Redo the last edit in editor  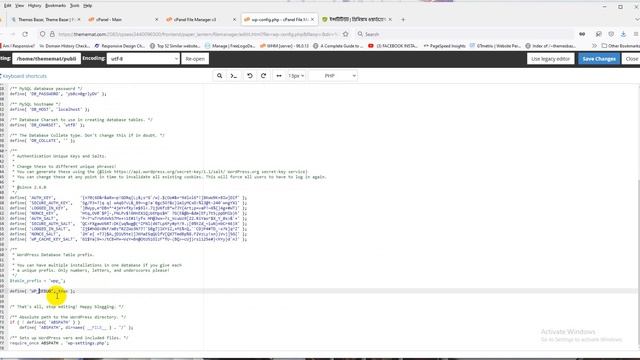(264, 76)
